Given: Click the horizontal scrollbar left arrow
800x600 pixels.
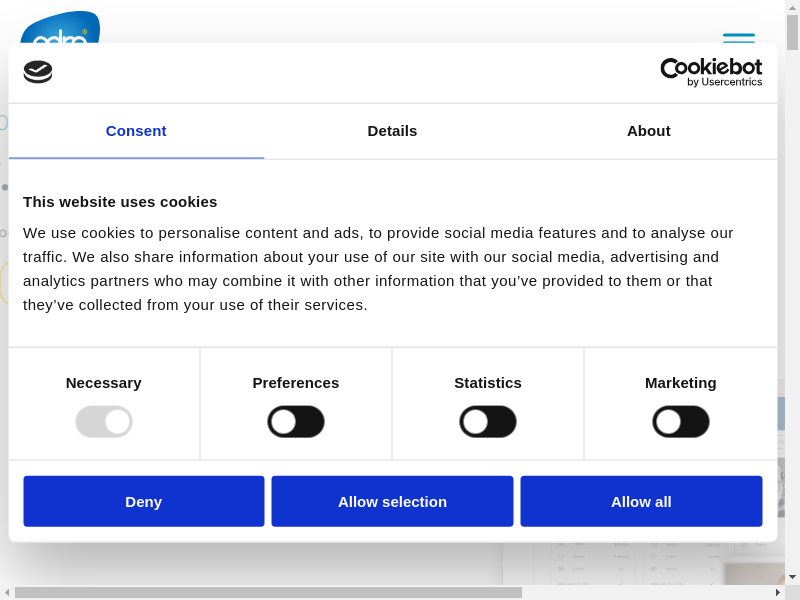Looking at the screenshot, I should 7,592.
